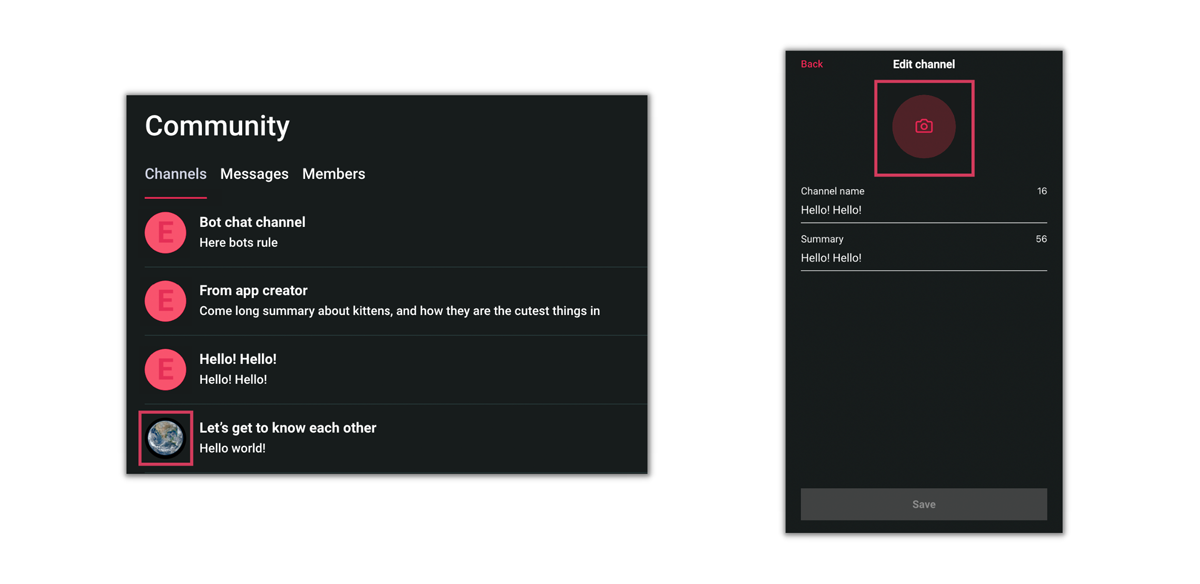Click the Earth avatar thumbnail
The width and height of the screenshot is (1200, 584).
pyautogui.click(x=166, y=438)
